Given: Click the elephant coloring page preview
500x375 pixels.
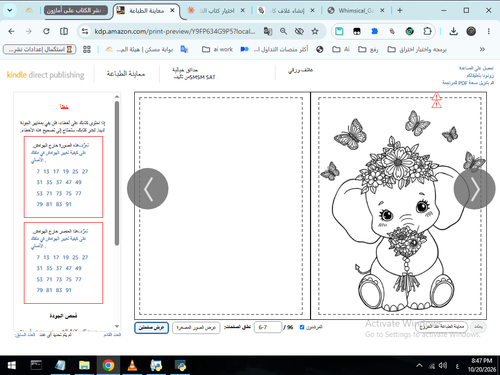Looking at the screenshot, I should (x=399, y=206).
